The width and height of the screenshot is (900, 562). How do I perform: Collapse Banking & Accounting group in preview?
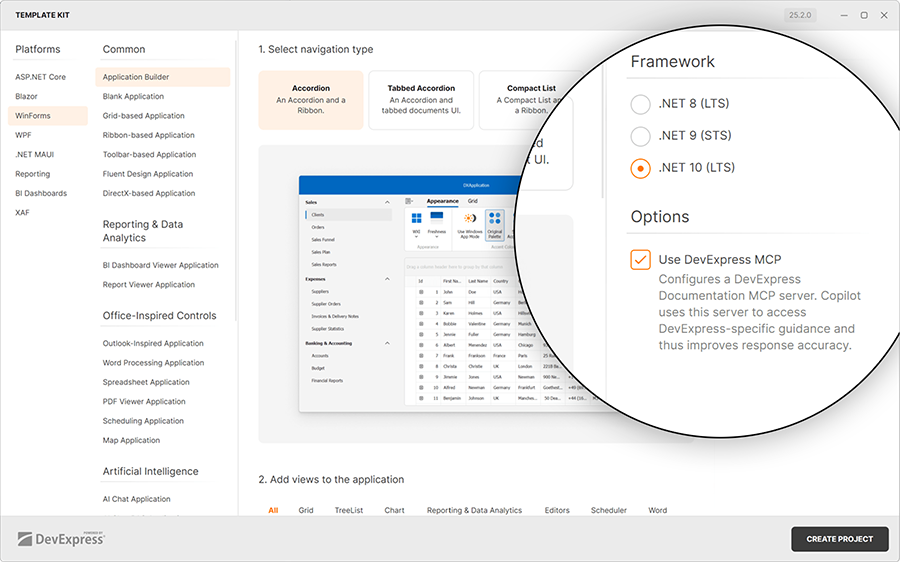(x=387, y=343)
